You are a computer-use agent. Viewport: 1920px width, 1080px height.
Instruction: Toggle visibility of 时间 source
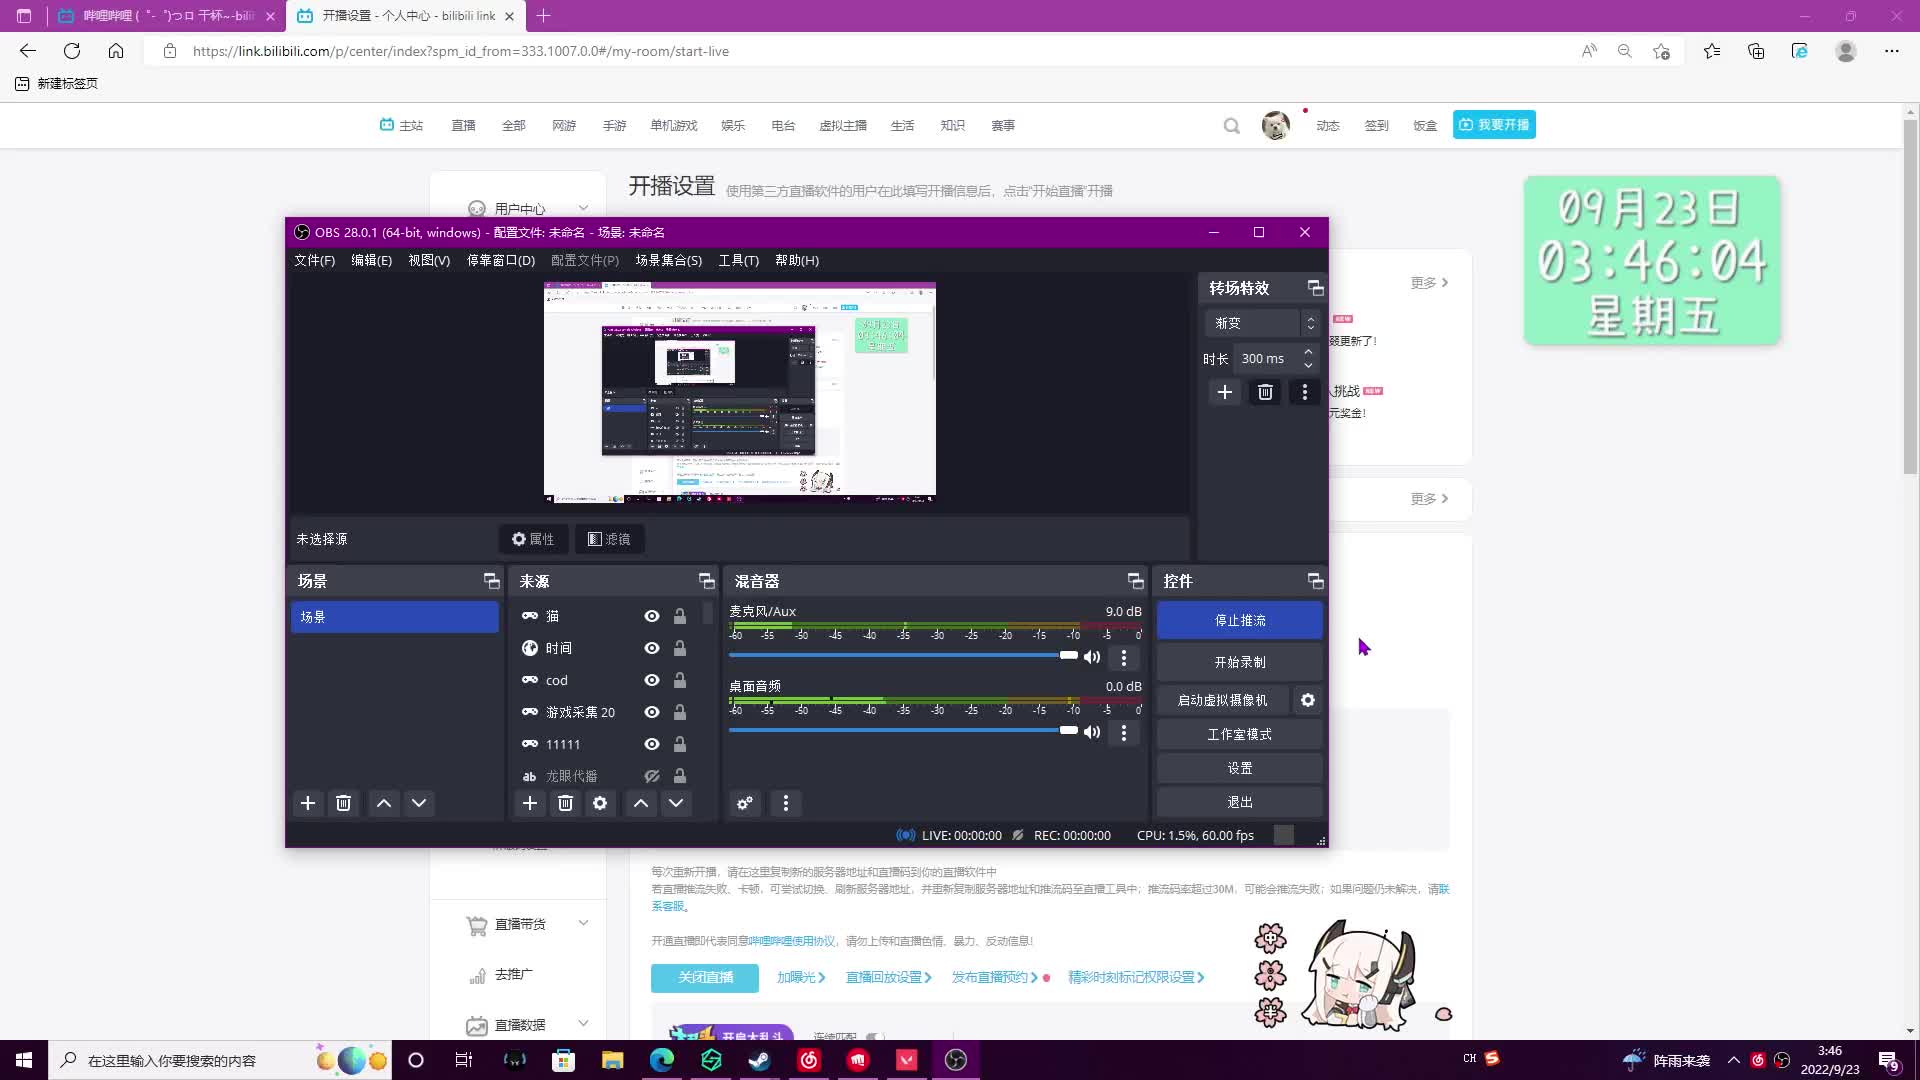pyautogui.click(x=652, y=648)
